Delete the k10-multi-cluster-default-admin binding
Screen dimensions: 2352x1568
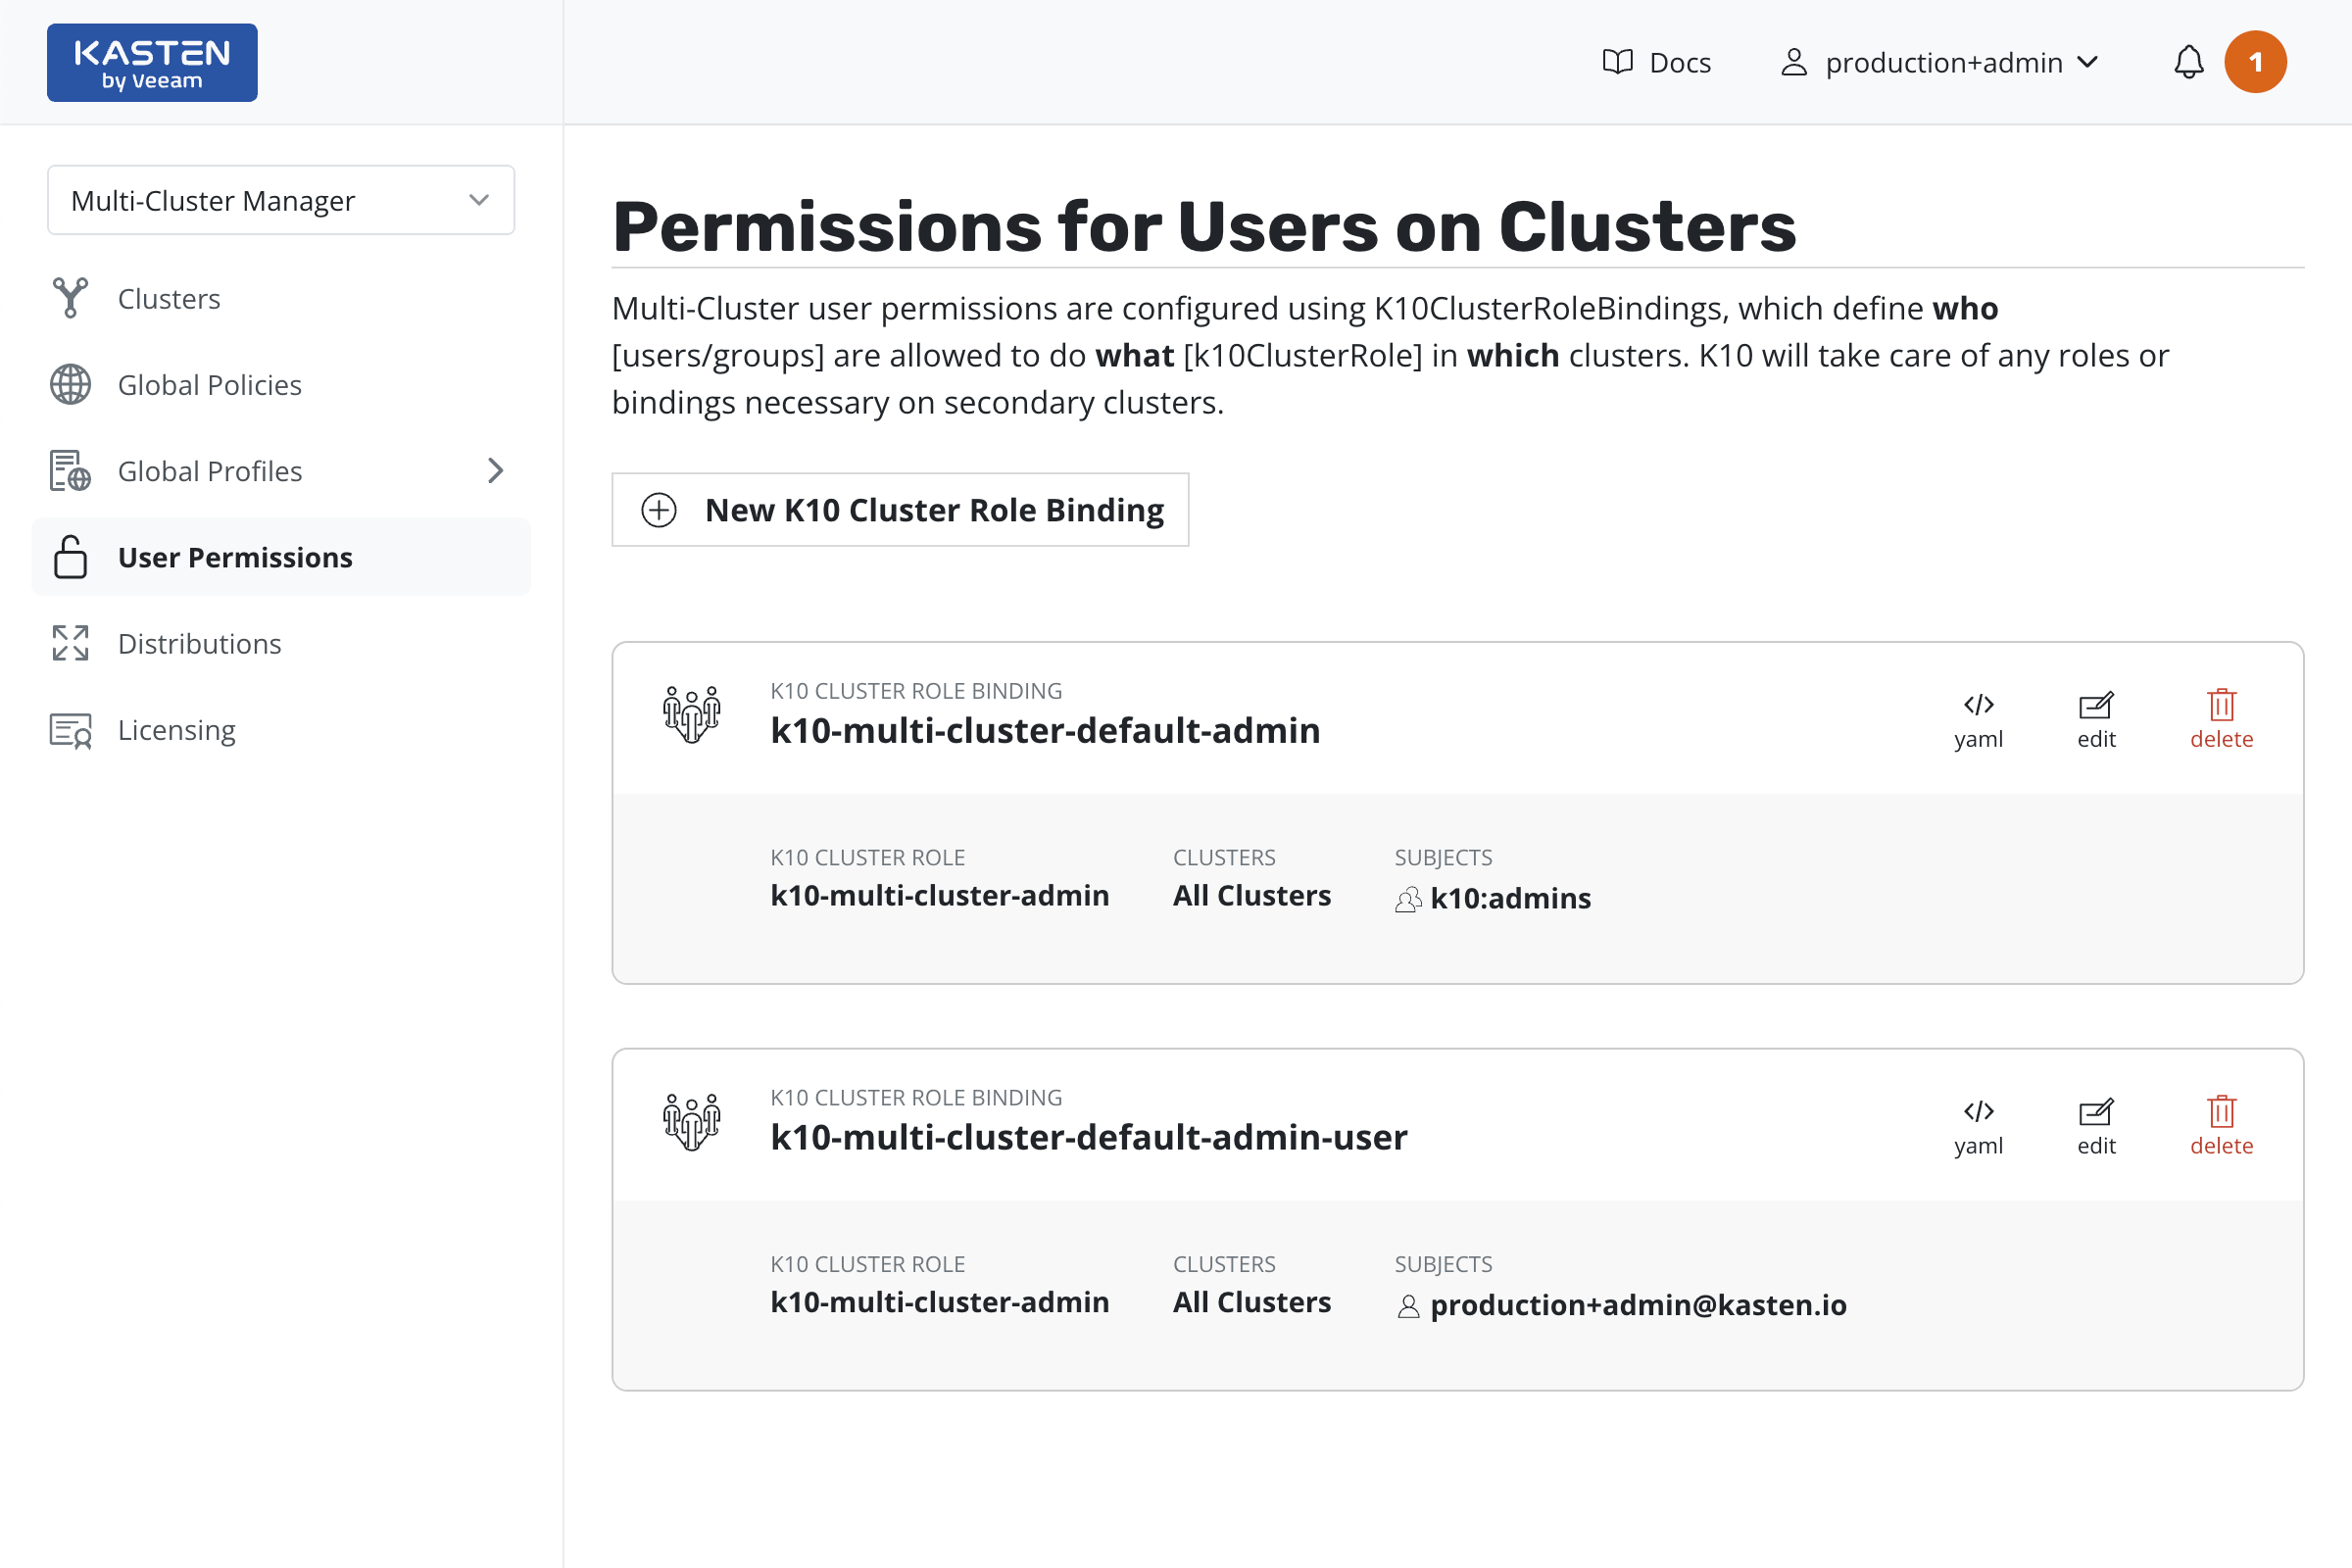[2221, 719]
